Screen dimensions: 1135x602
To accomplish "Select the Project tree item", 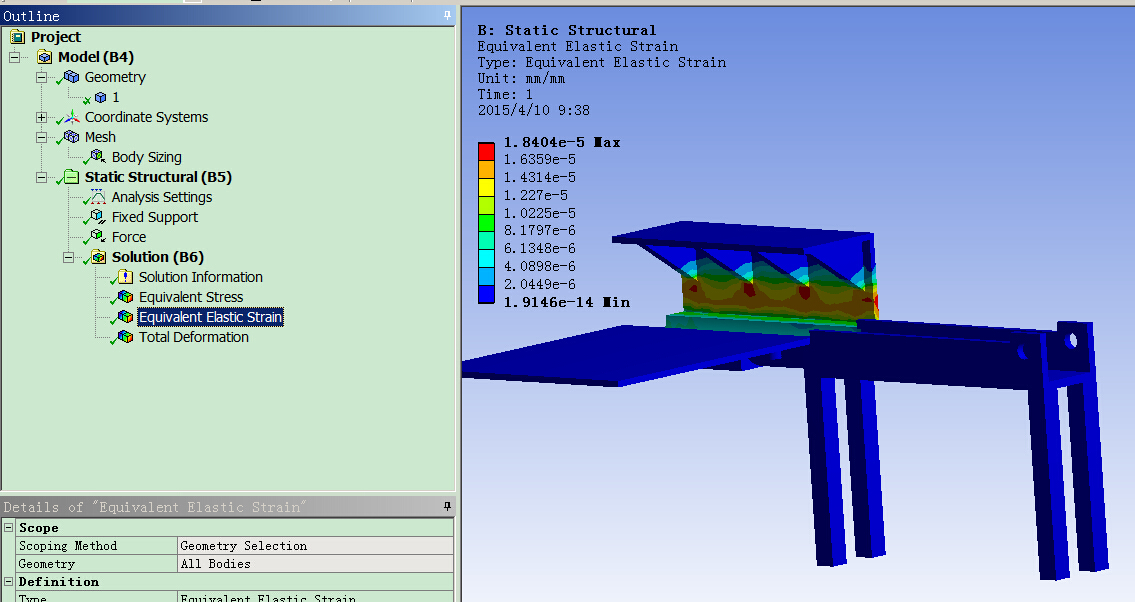I will tap(56, 37).
